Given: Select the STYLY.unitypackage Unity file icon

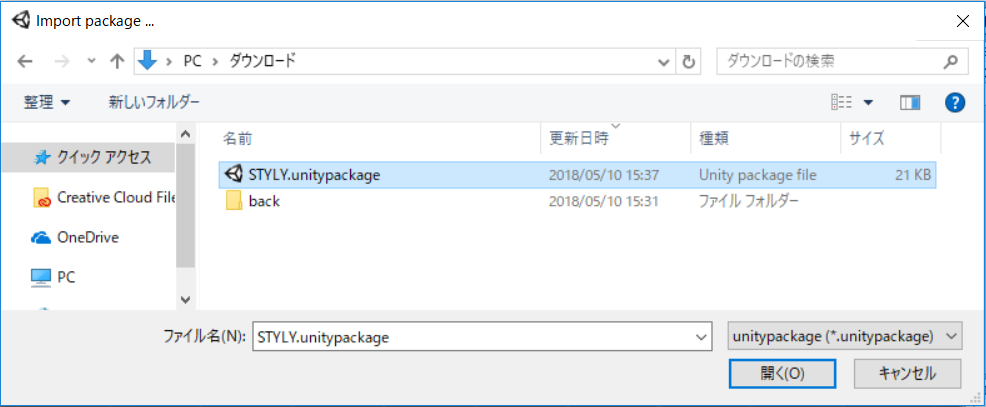Looking at the screenshot, I should click(234, 174).
